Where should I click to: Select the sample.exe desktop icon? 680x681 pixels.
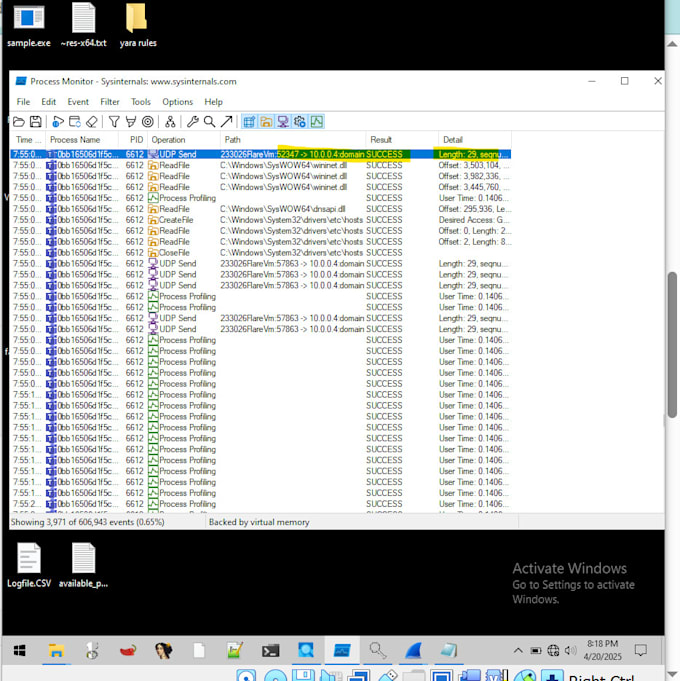pyautogui.click(x=29, y=25)
